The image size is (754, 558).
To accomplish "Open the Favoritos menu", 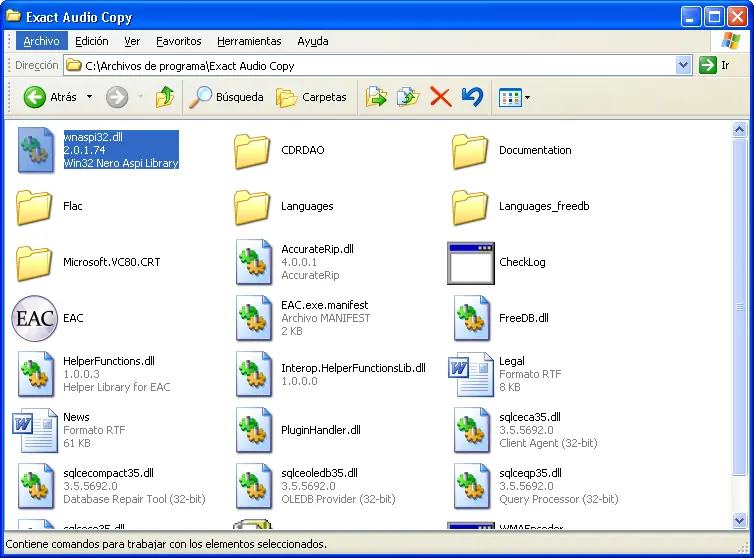I will 178,41.
